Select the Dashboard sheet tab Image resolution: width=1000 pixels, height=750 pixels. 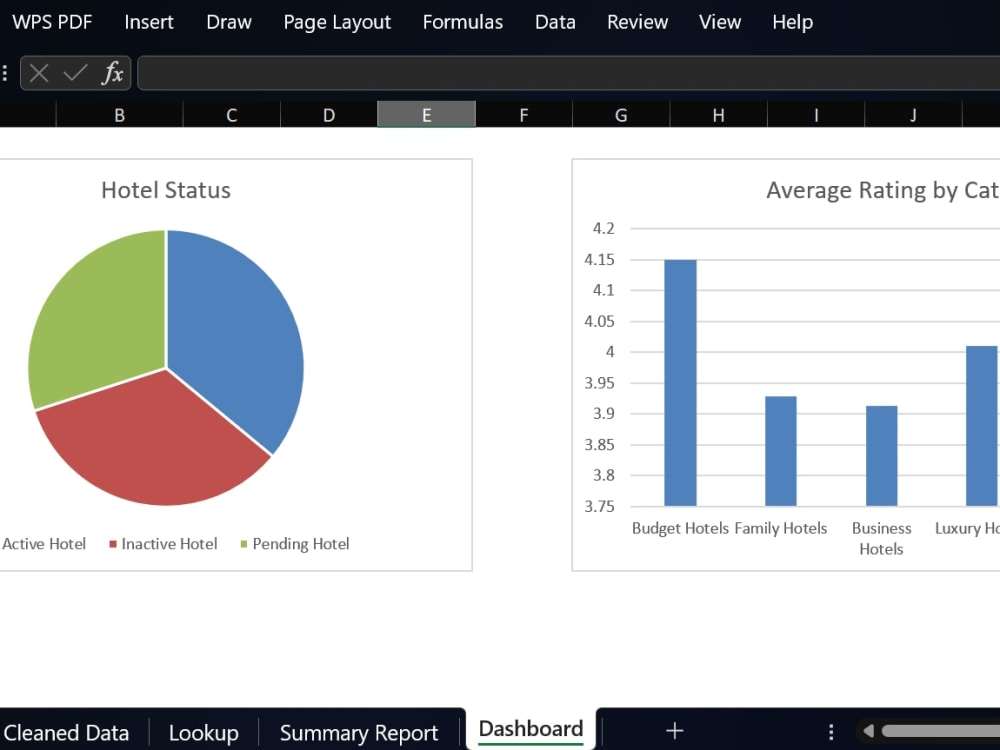tap(531, 729)
